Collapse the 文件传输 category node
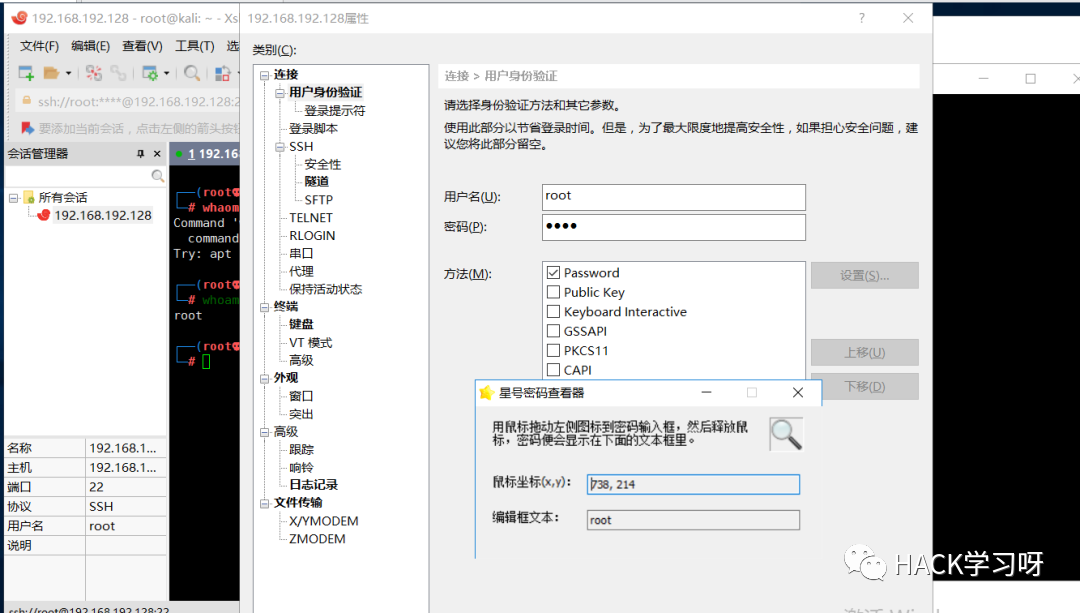The width and height of the screenshot is (1080, 613). click(x=264, y=503)
